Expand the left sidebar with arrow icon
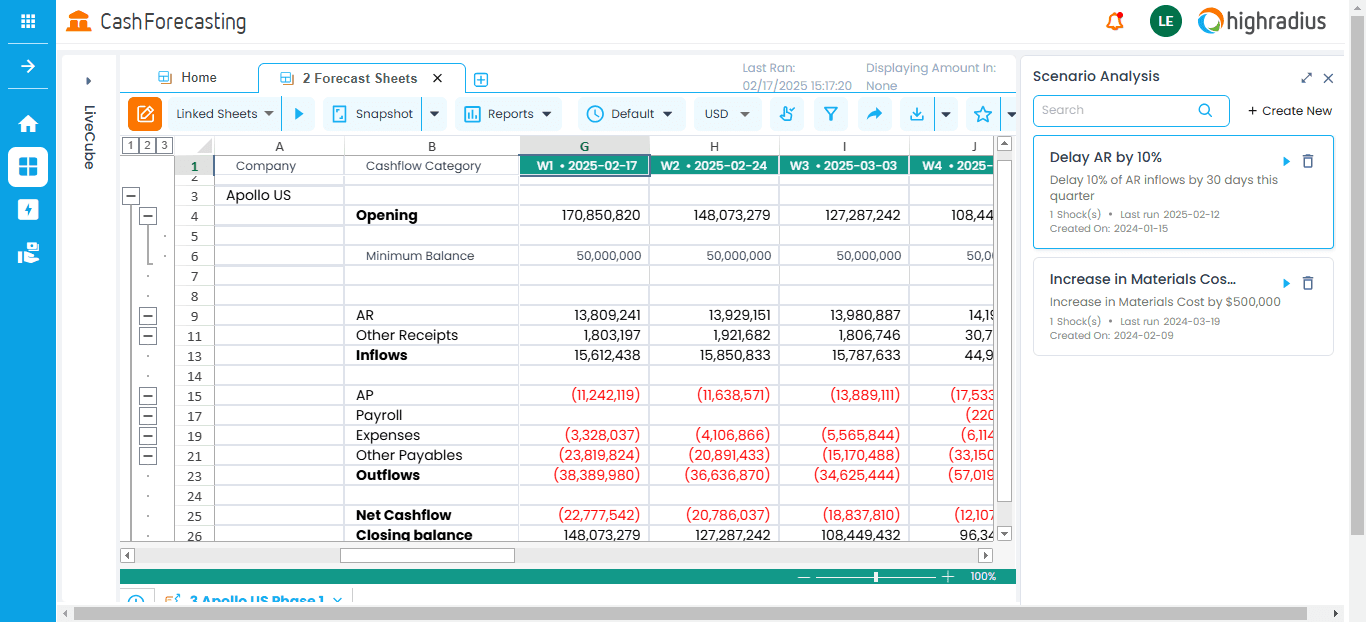 click(x=28, y=66)
